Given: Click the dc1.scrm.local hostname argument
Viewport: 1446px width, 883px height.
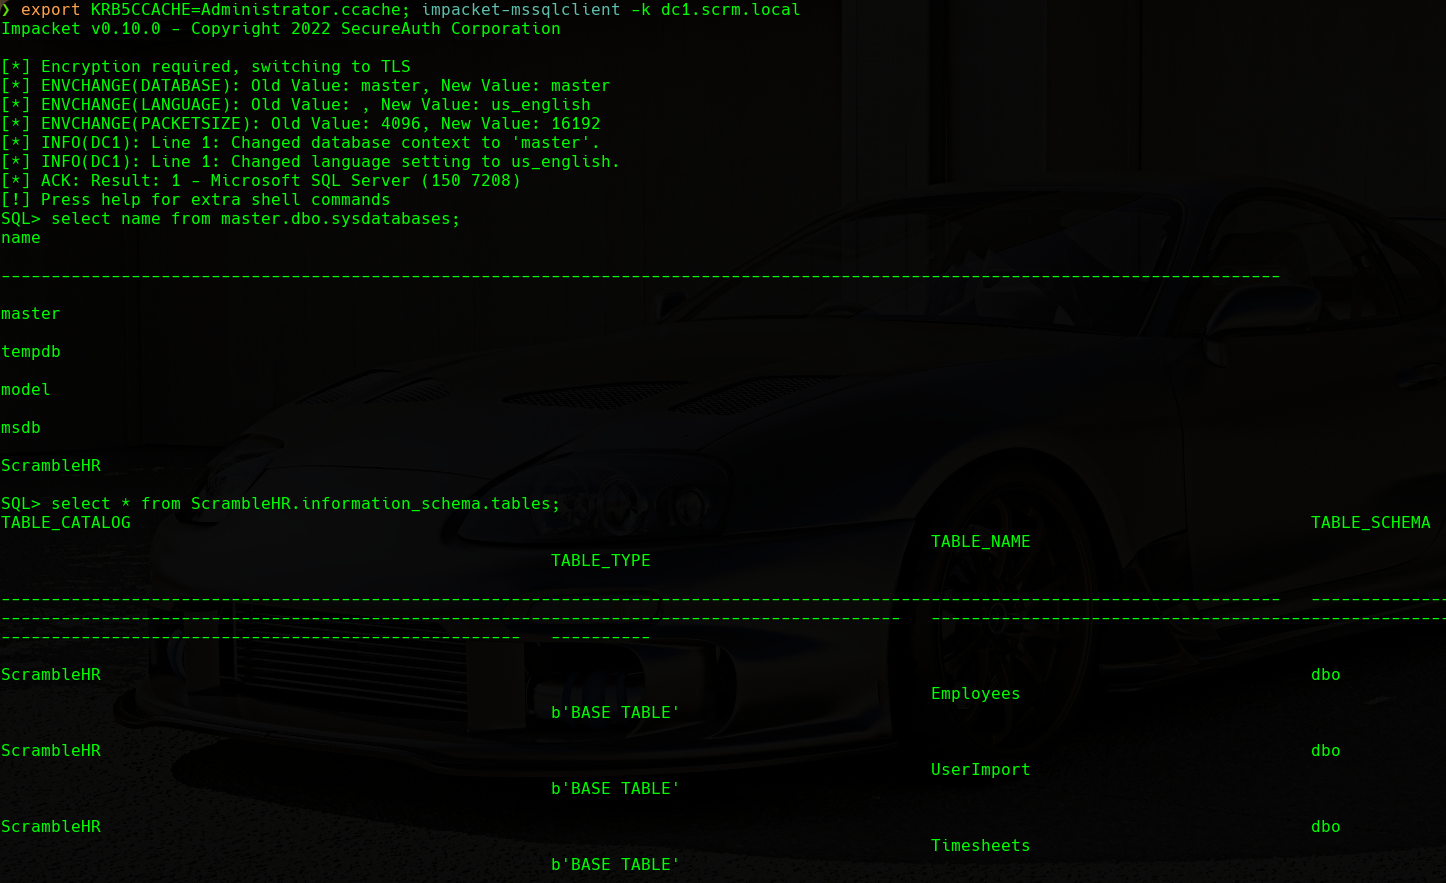Looking at the screenshot, I should click(730, 10).
